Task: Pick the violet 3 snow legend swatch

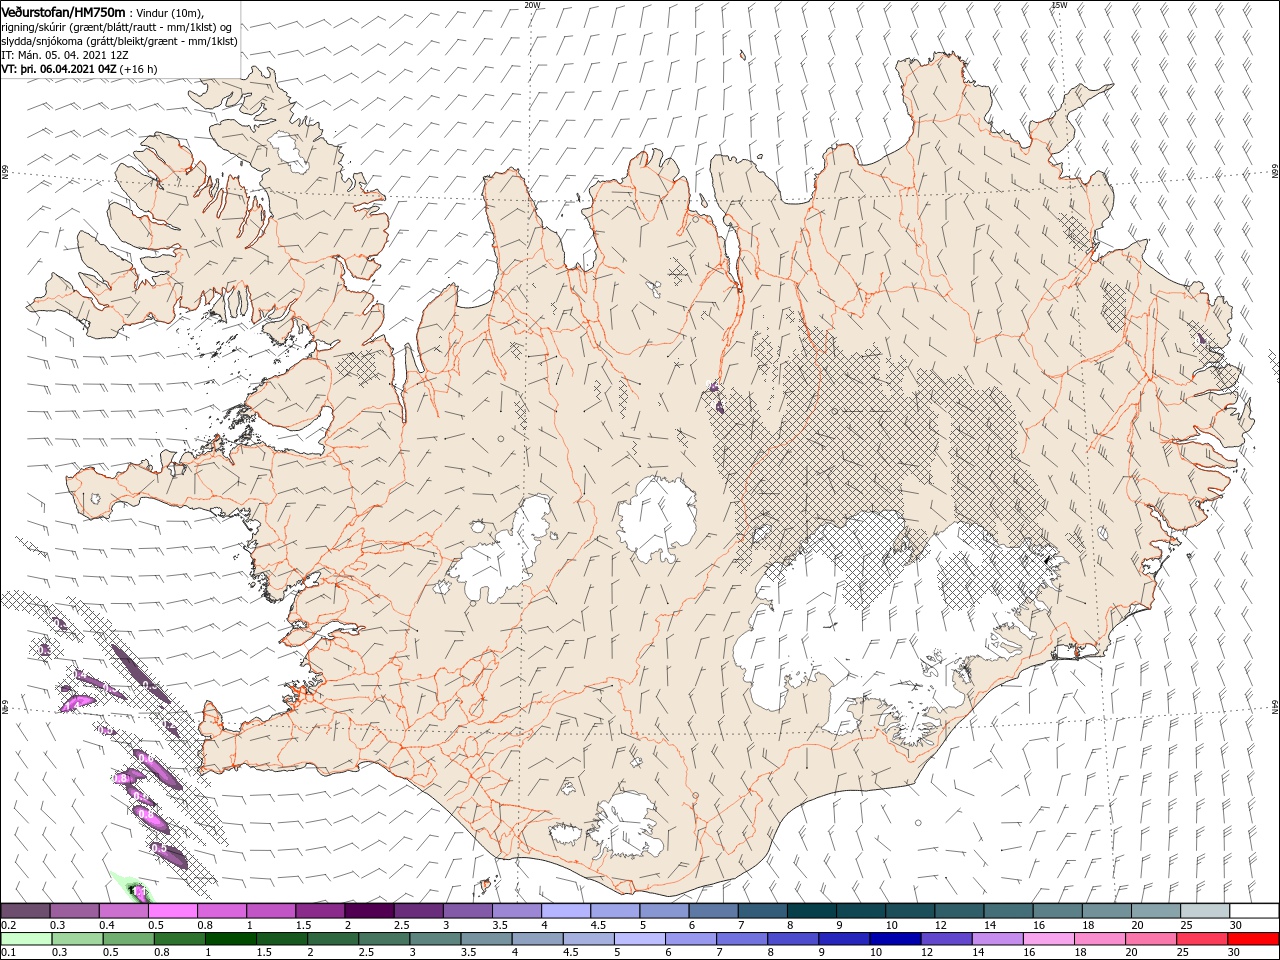Action: [468, 911]
